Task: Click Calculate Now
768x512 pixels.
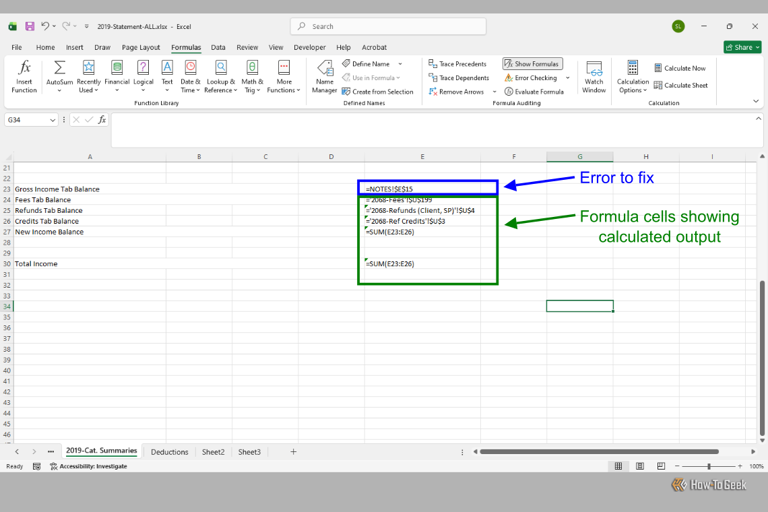Action: coord(680,68)
